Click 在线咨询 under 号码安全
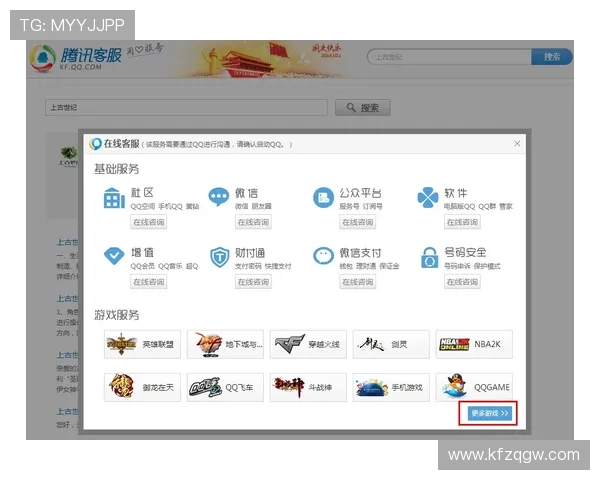The height and width of the screenshot is (480, 600). tap(462, 282)
